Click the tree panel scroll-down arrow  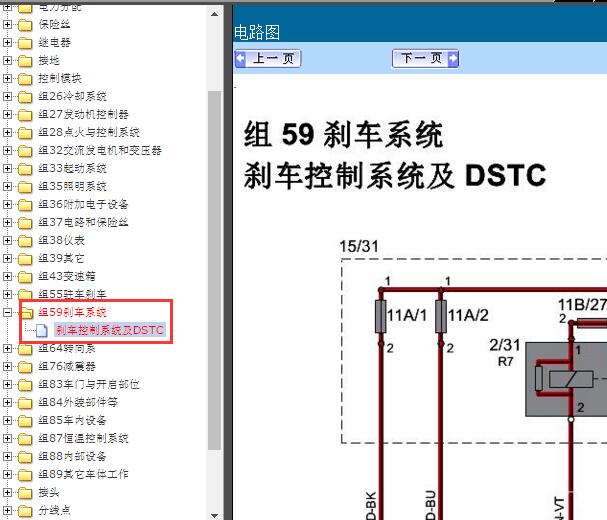click(x=214, y=515)
